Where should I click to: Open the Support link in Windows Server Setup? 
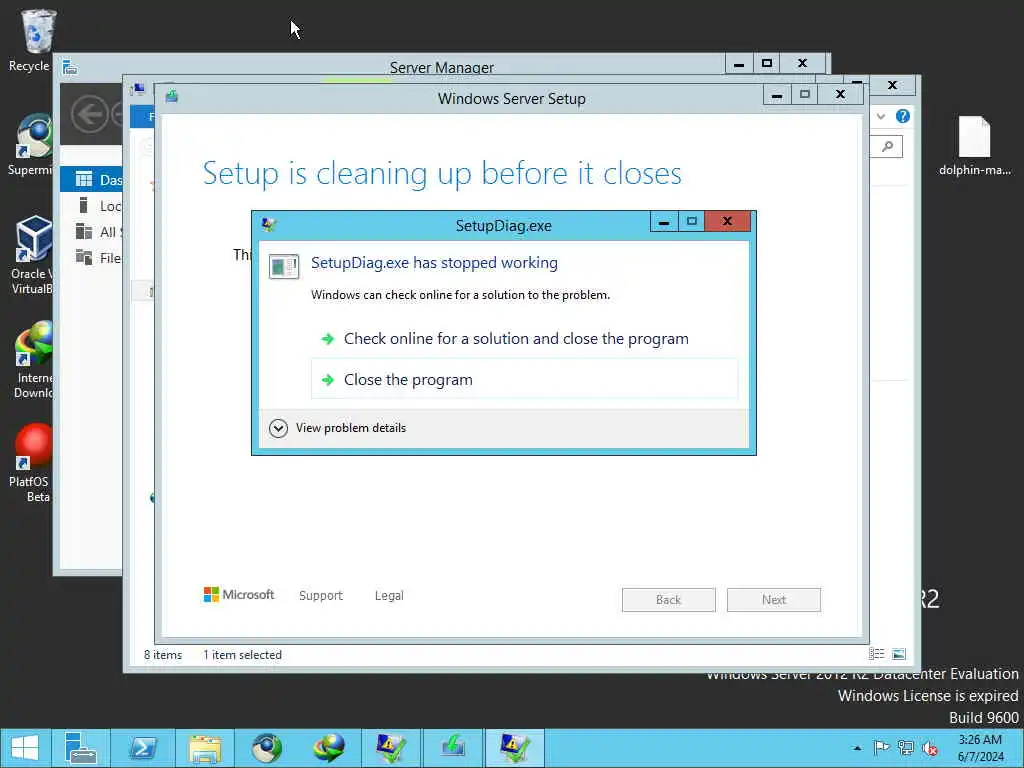(321, 596)
